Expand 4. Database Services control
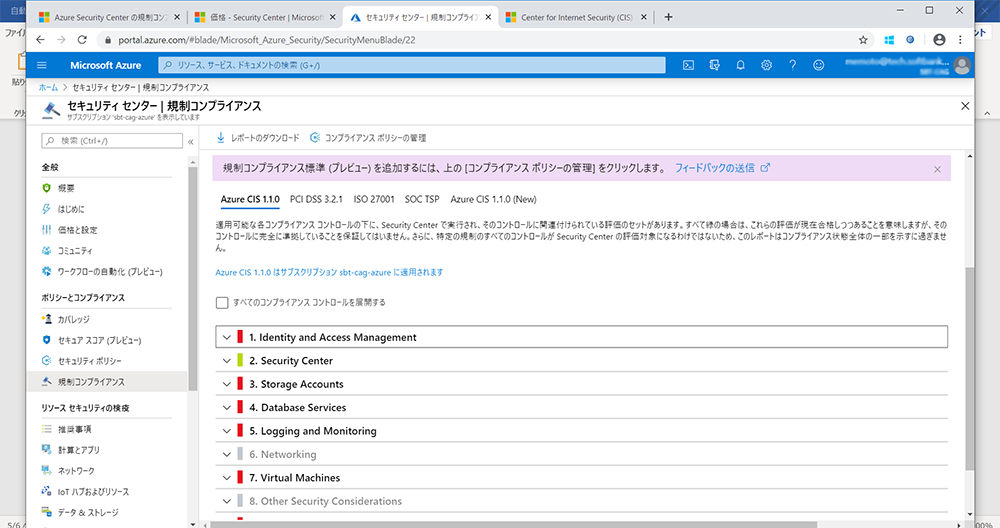 tap(226, 407)
